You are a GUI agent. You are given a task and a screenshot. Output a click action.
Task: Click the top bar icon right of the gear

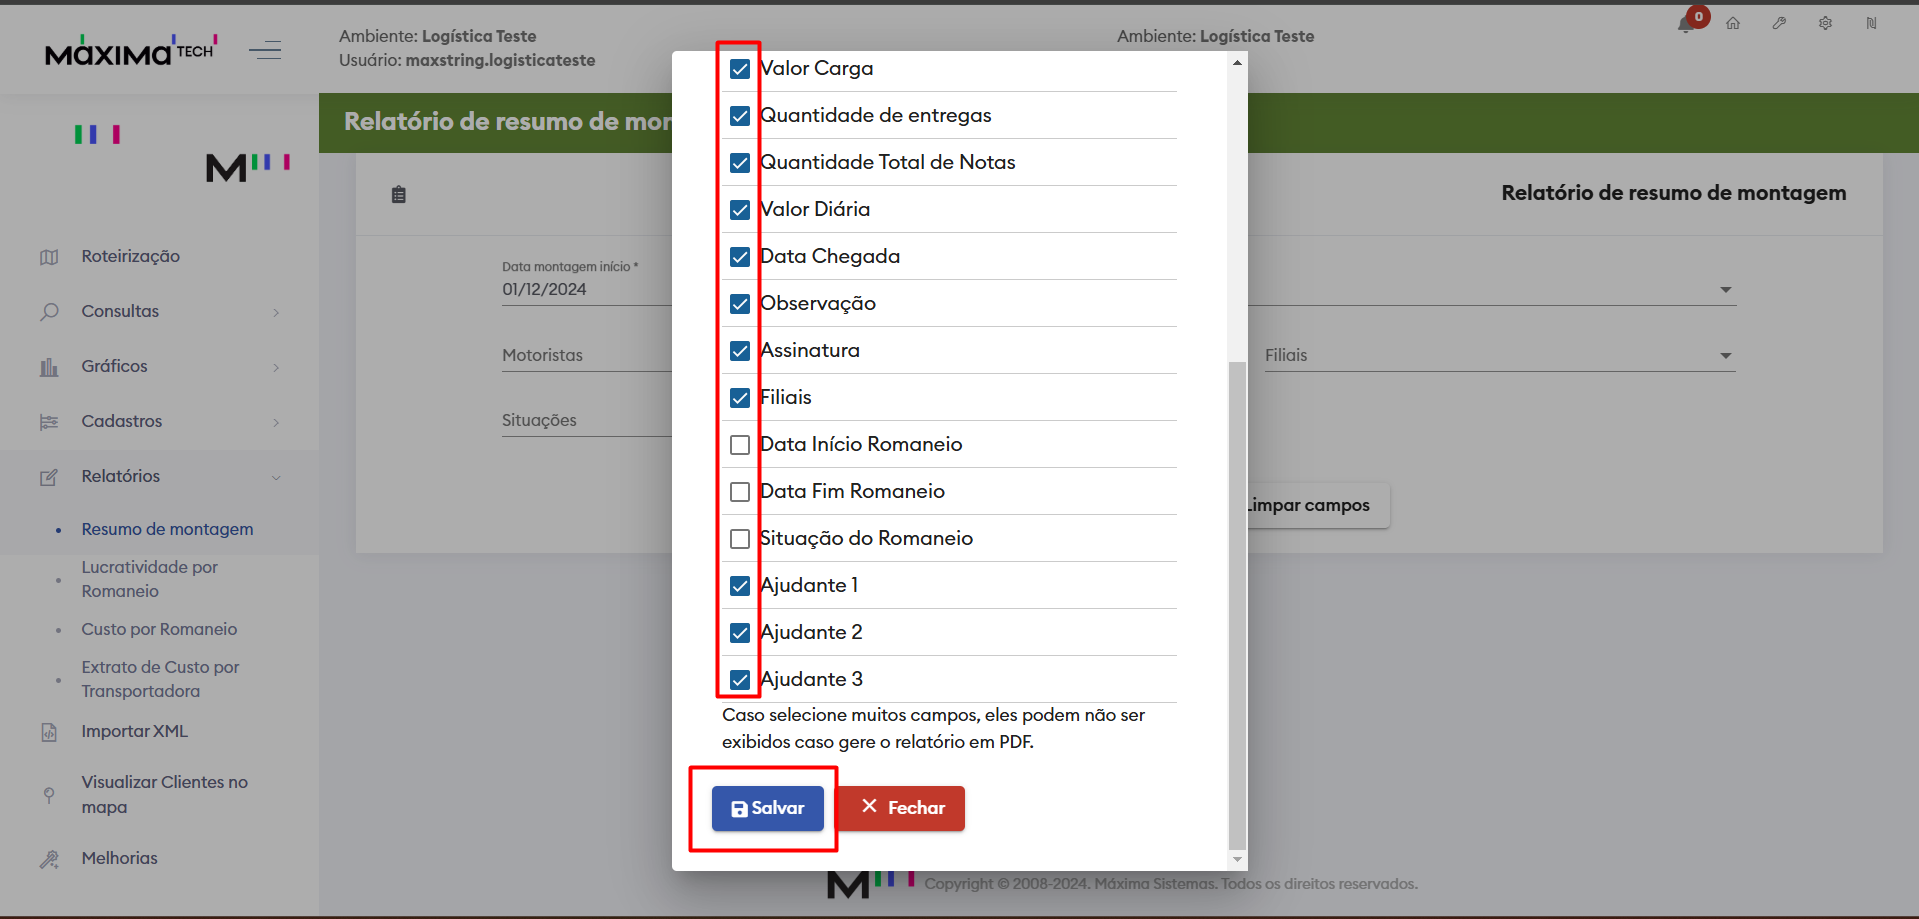pyautogui.click(x=1871, y=23)
